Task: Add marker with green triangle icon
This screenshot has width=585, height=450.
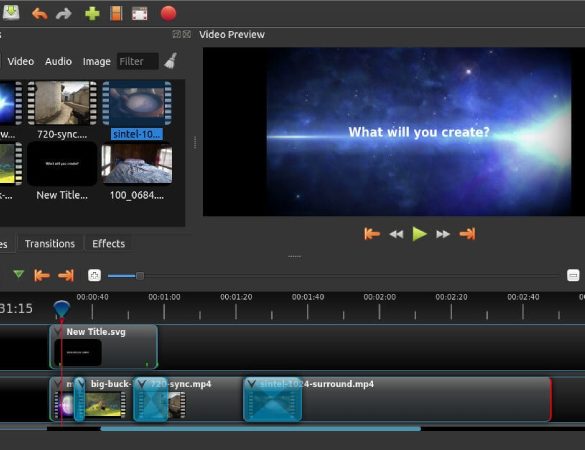Action: coord(19,274)
